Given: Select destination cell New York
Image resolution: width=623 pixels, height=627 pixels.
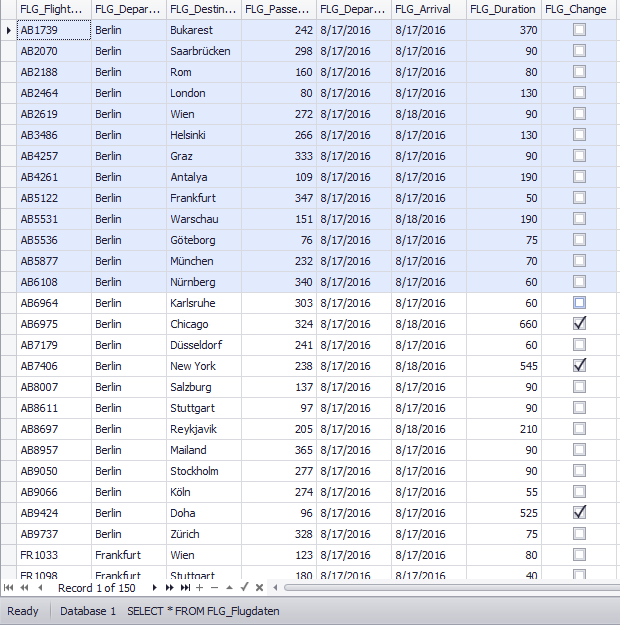Looking at the screenshot, I should pyautogui.click(x=204, y=366).
